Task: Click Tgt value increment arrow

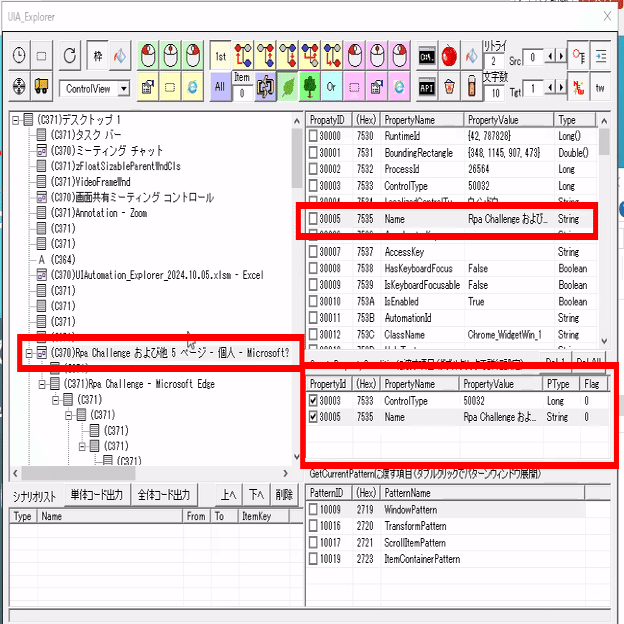Action: pyautogui.click(x=561, y=87)
